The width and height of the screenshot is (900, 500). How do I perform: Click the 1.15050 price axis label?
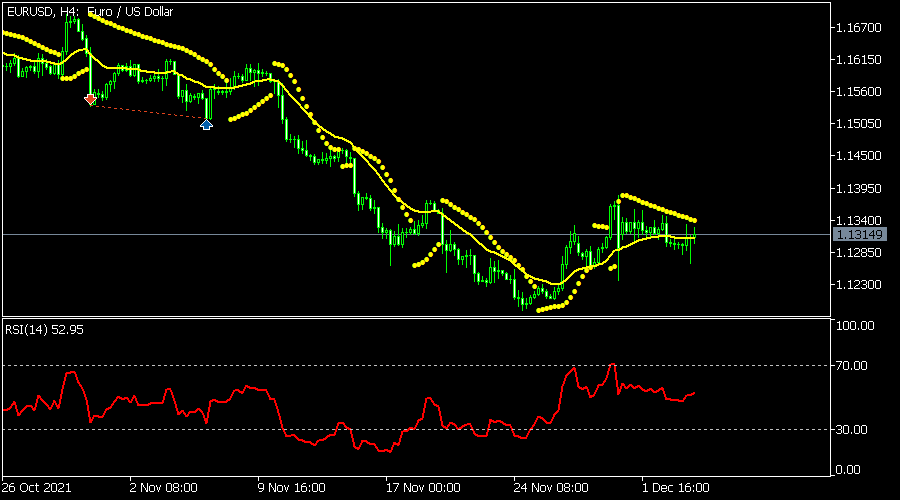click(x=858, y=124)
